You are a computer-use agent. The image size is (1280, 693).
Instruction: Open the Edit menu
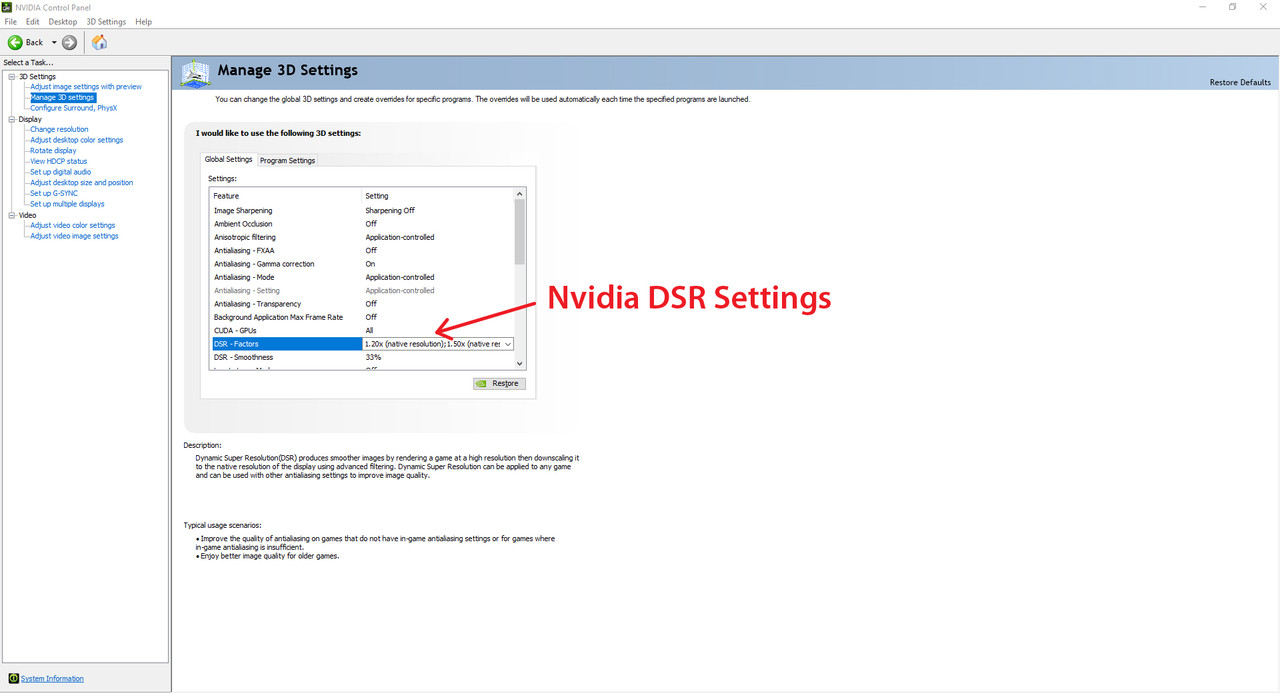(x=33, y=21)
